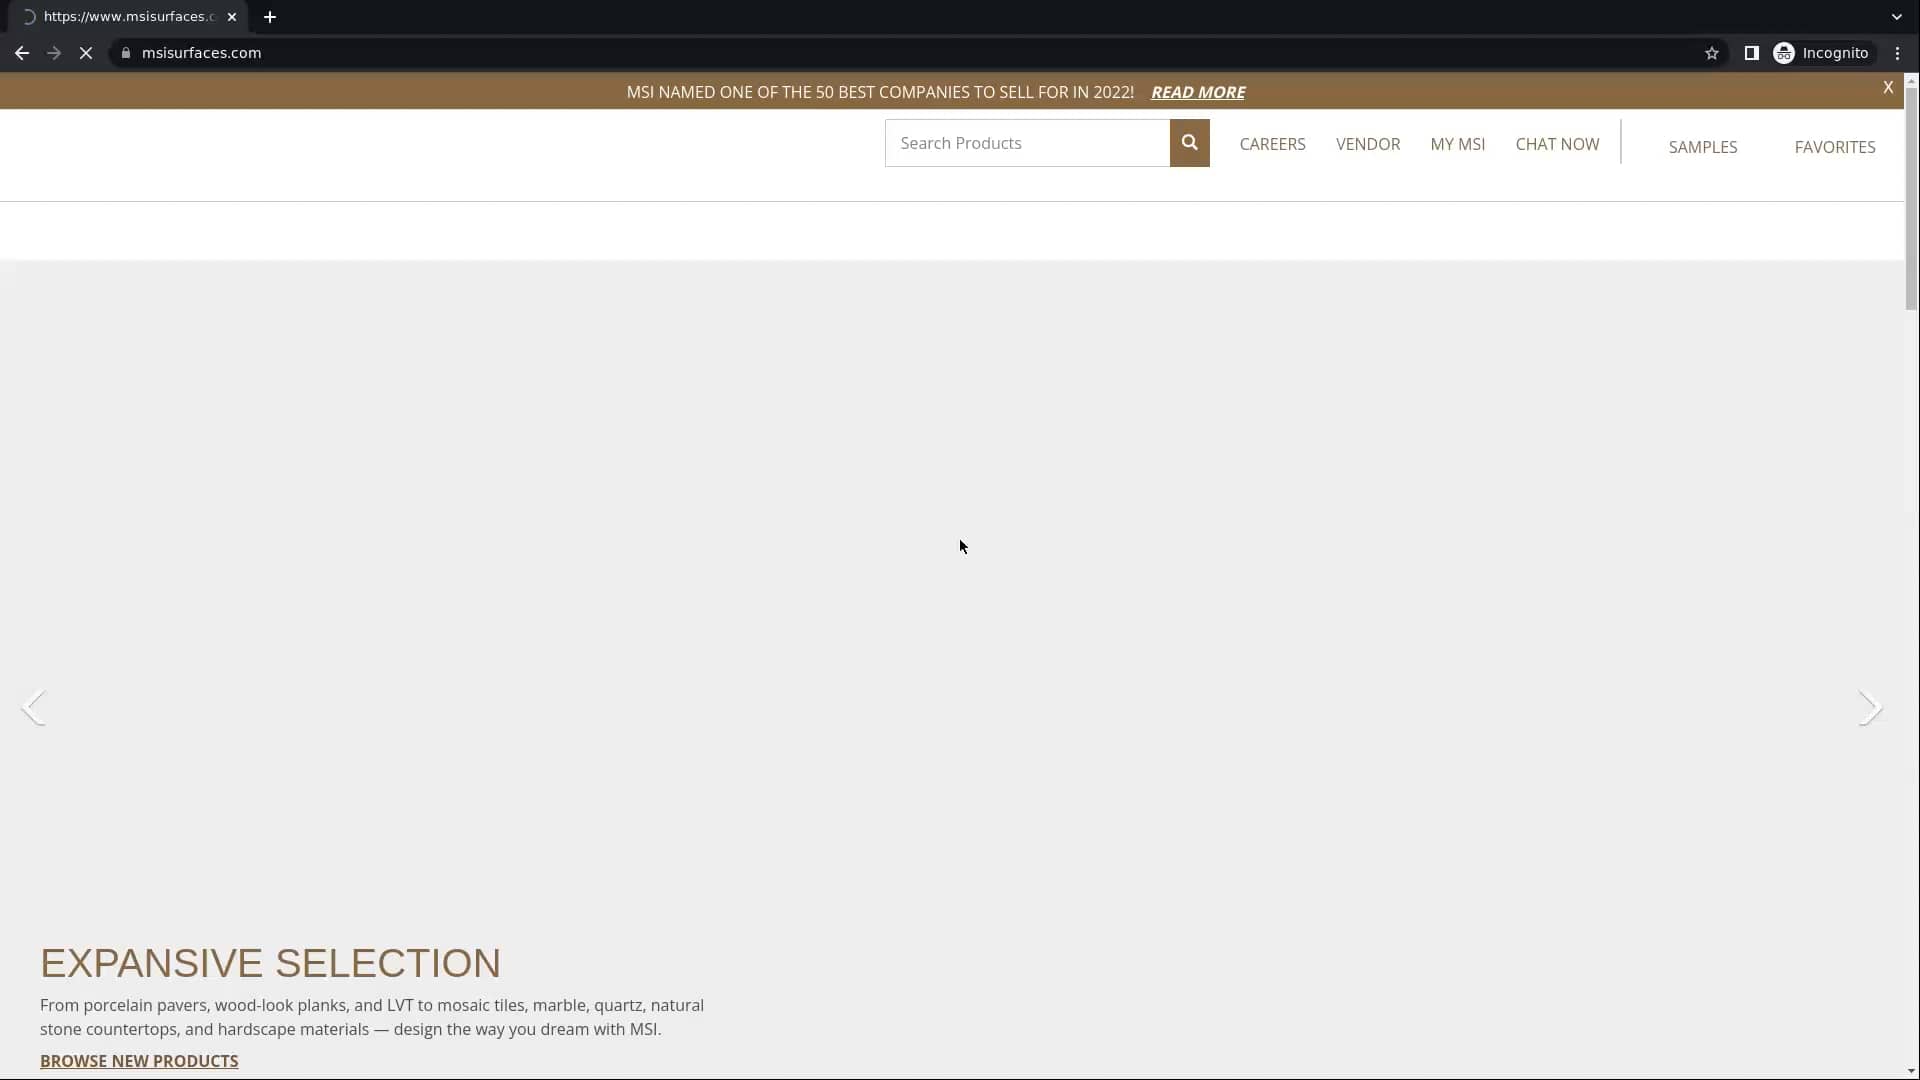This screenshot has width=1920, height=1080.
Task: Advance the carousel with the right arrow
Action: (x=1871, y=707)
